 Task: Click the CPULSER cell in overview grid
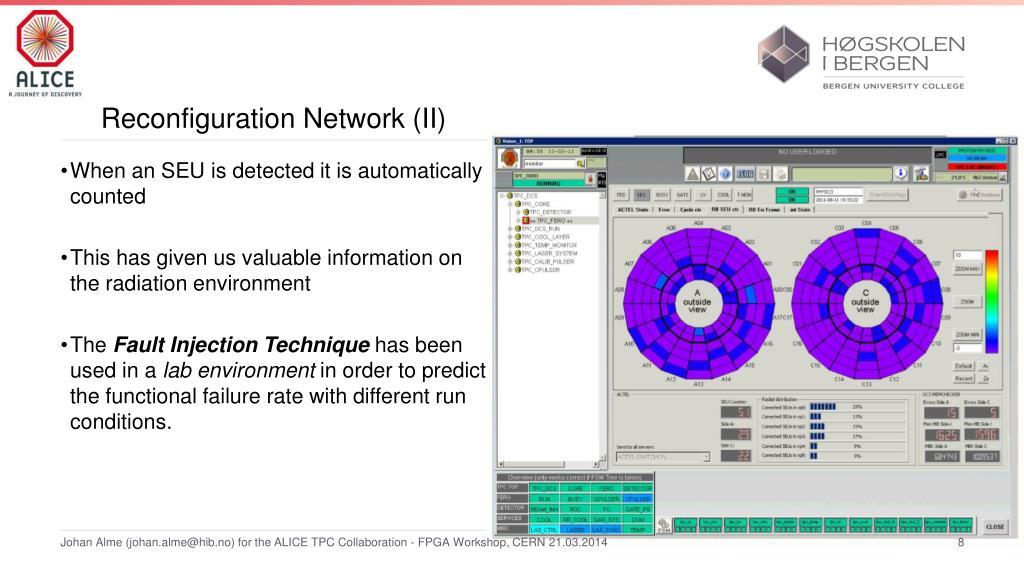pos(637,498)
